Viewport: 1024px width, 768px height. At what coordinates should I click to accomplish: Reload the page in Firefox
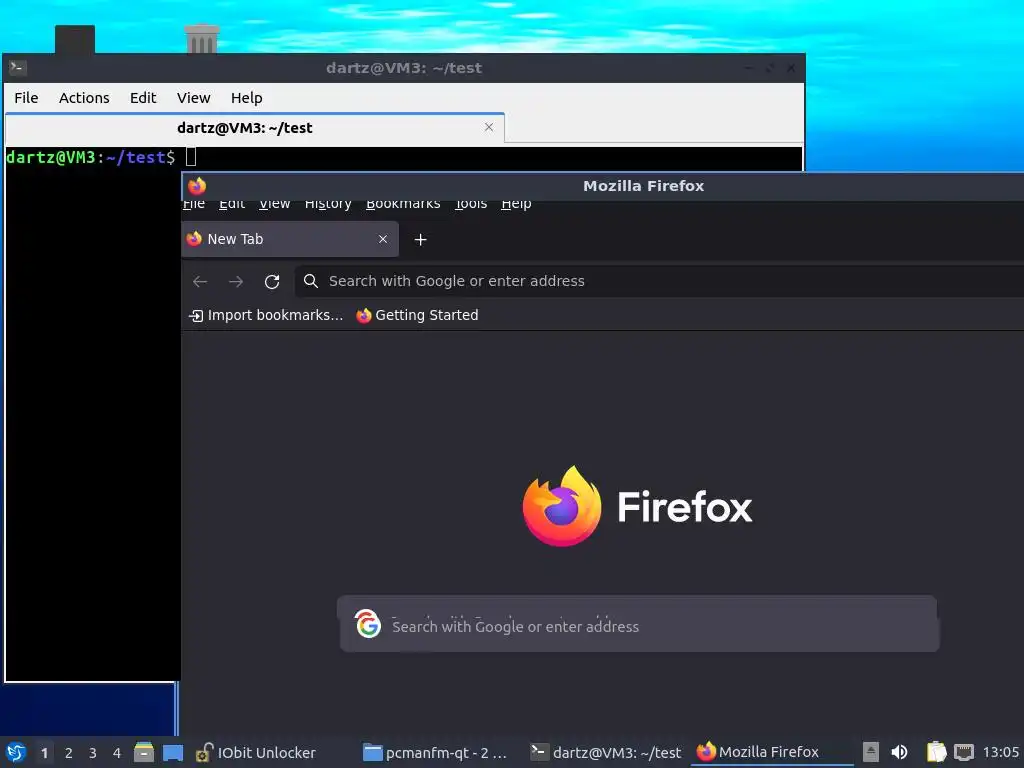272,281
